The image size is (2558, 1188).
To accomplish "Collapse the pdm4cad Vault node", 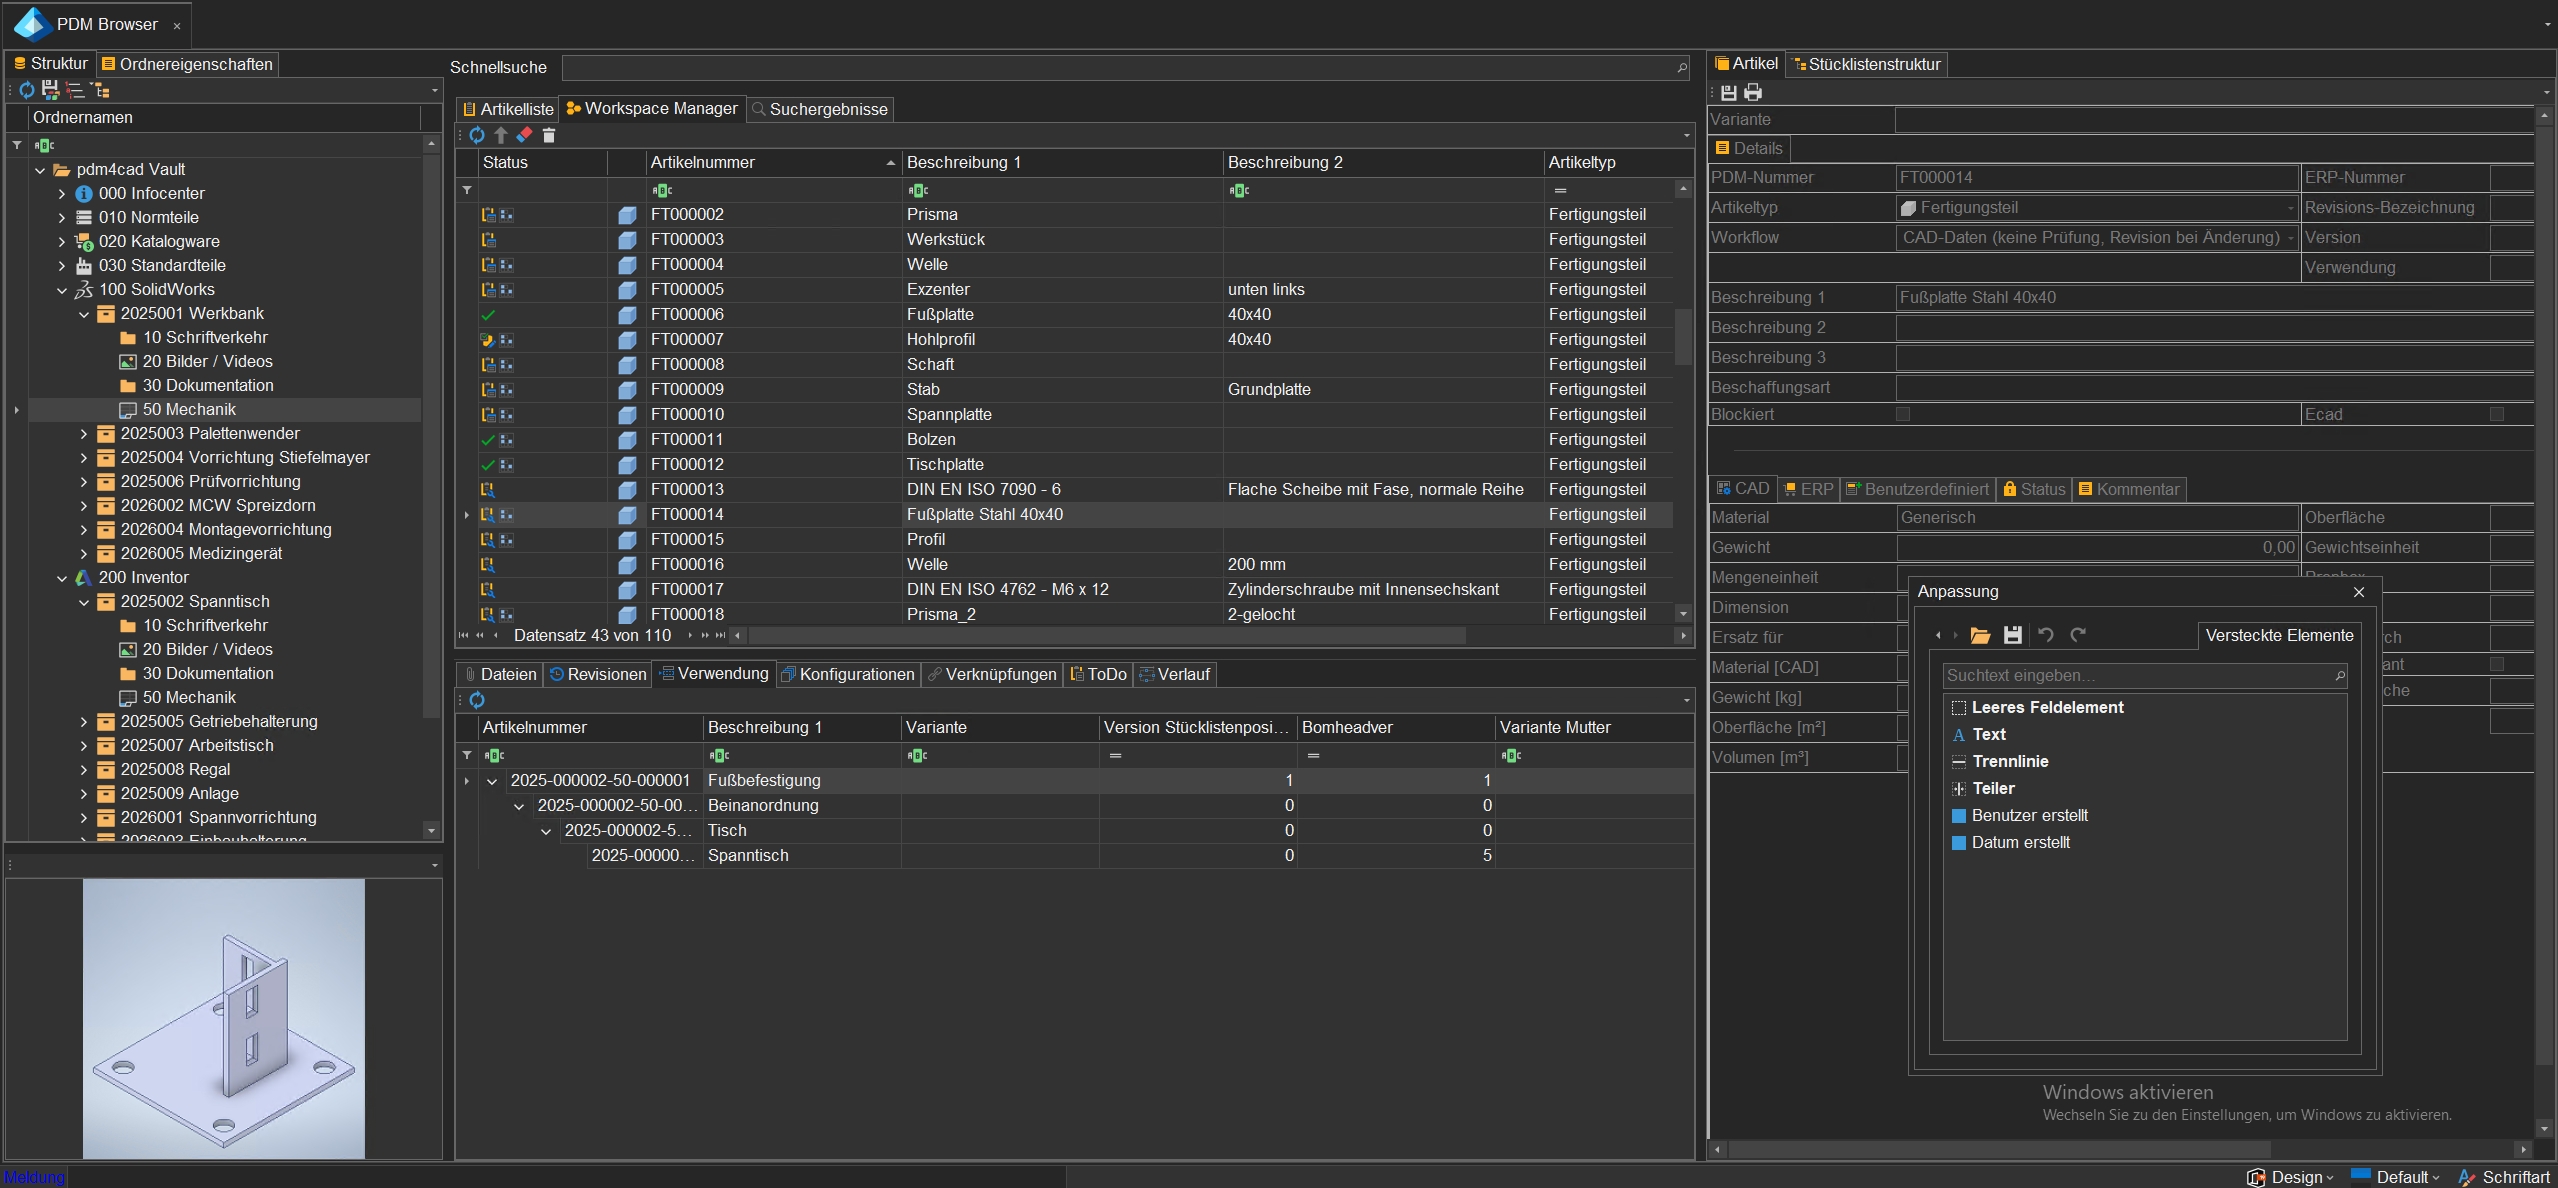I will [40, 170].
